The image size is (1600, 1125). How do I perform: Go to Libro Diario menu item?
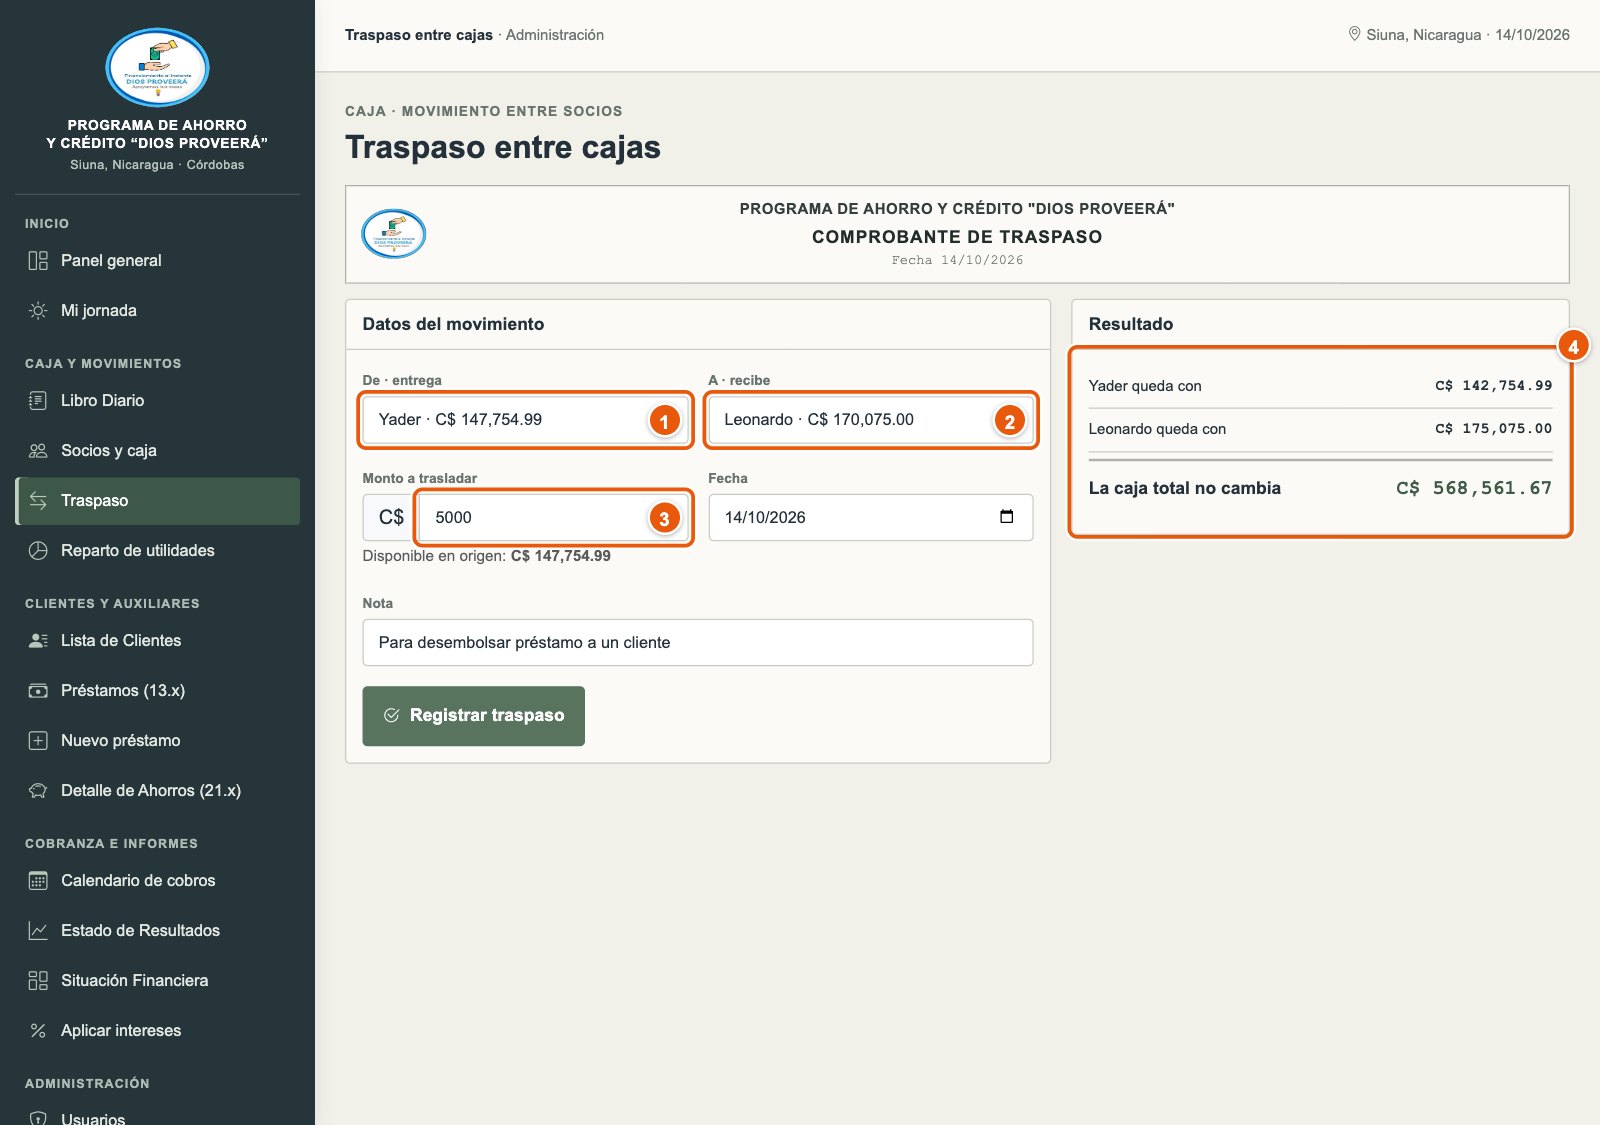[x=157, y=401]
